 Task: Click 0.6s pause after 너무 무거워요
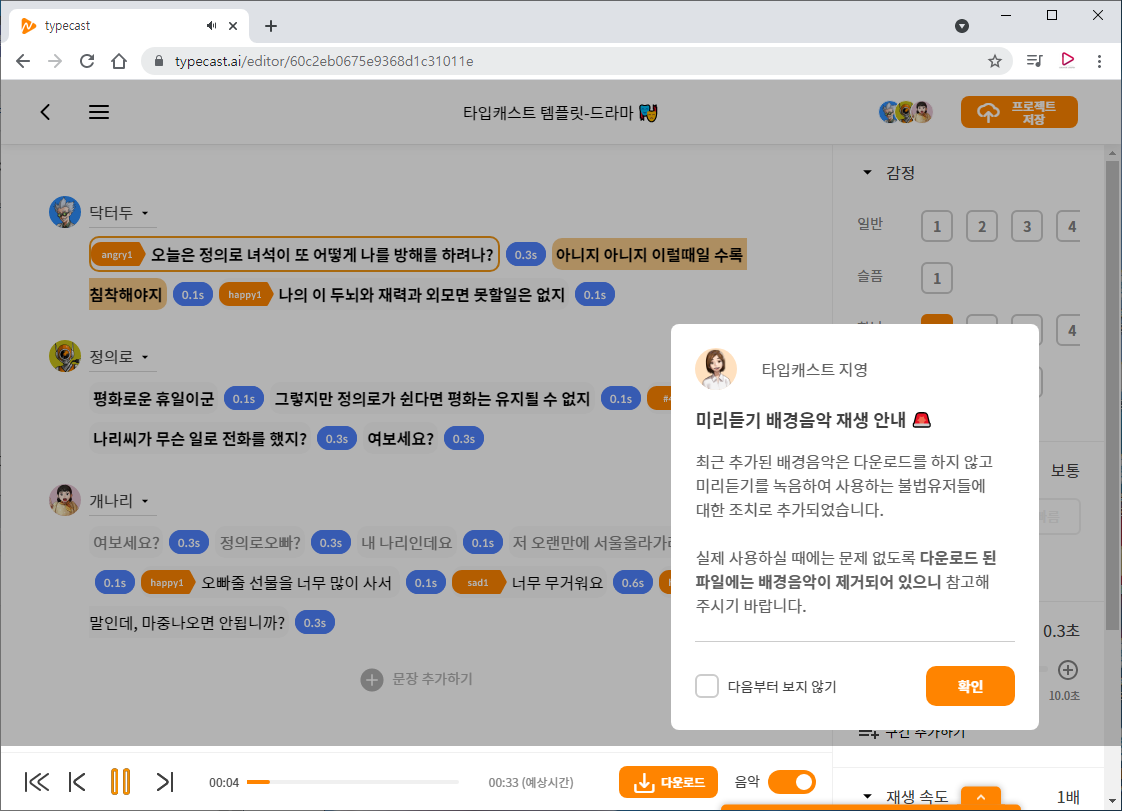(633, 583)
